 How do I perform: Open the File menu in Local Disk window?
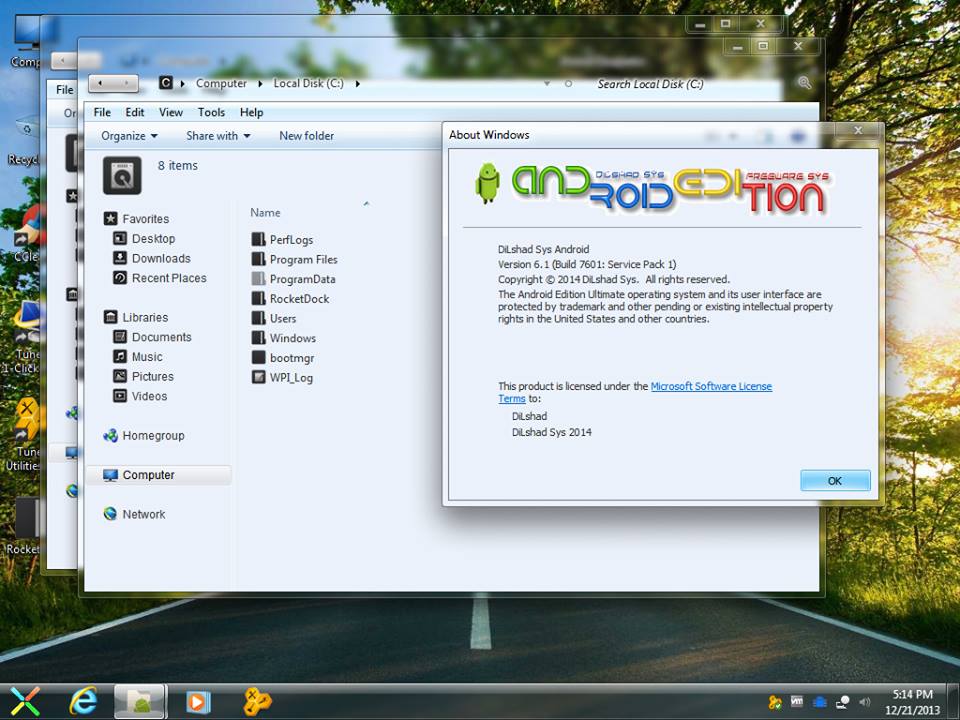102,112
